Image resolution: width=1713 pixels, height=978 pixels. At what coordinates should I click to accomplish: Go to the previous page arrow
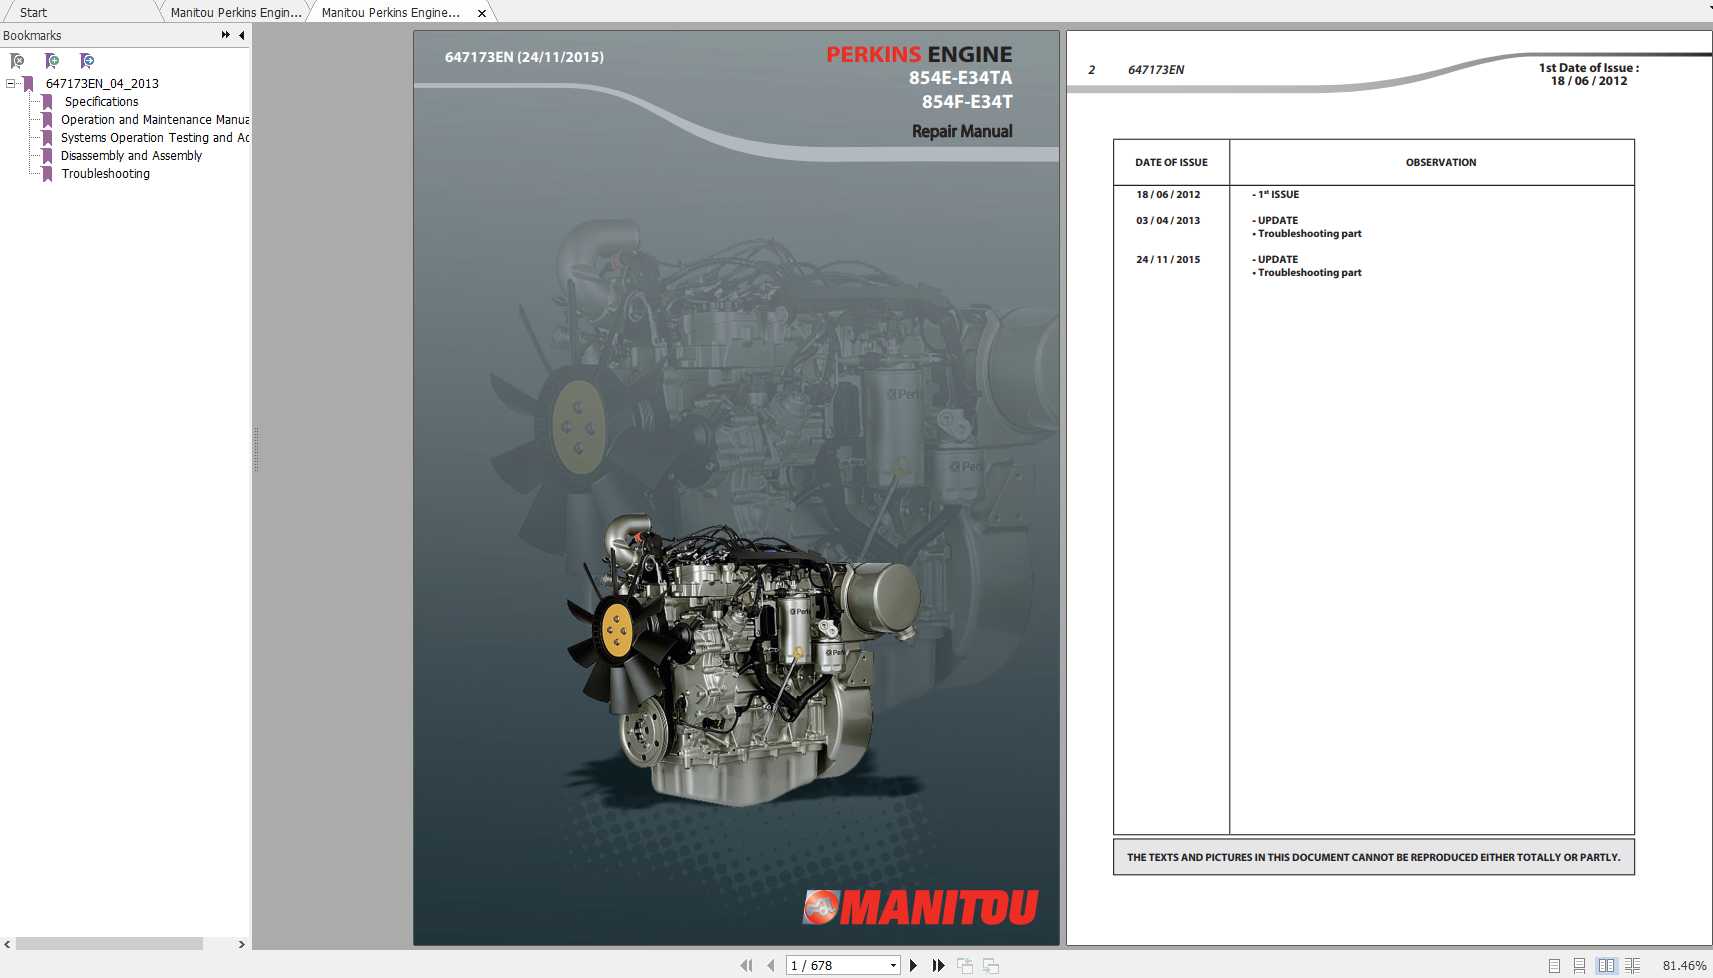(771, 965)
